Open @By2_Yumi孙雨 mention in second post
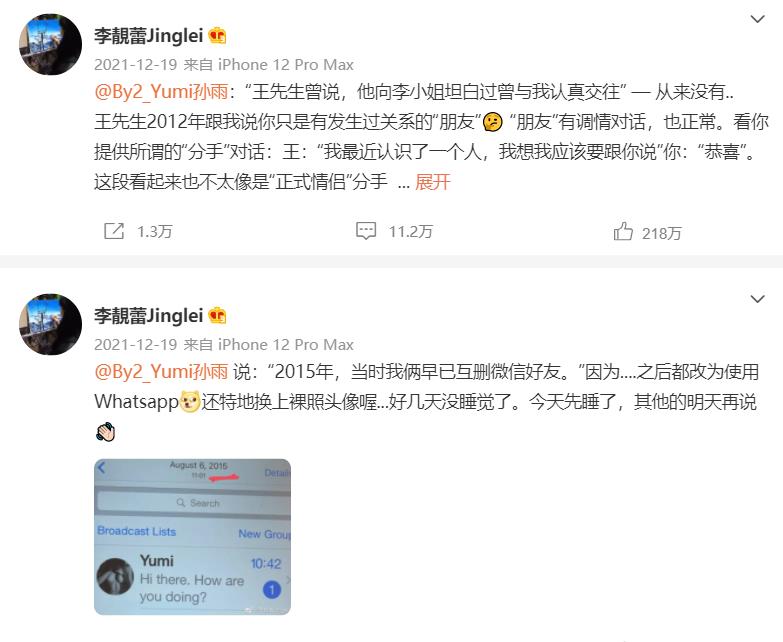Viewport: 783px width, 642px height. 161,372
